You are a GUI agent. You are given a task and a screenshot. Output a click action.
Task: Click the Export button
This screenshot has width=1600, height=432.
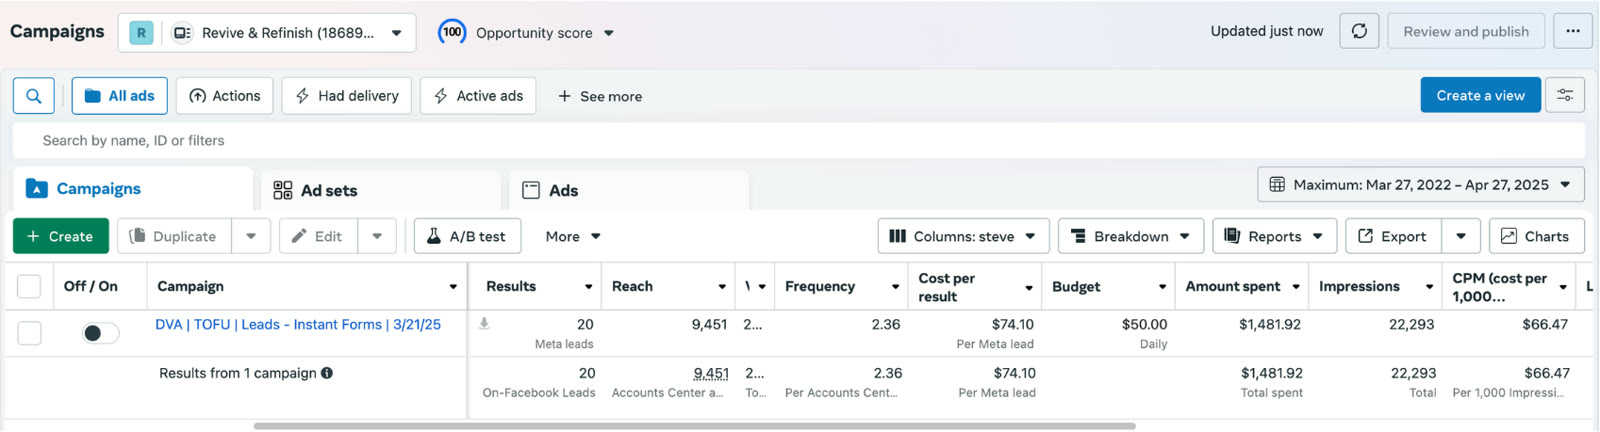[x=1393, y=236]
